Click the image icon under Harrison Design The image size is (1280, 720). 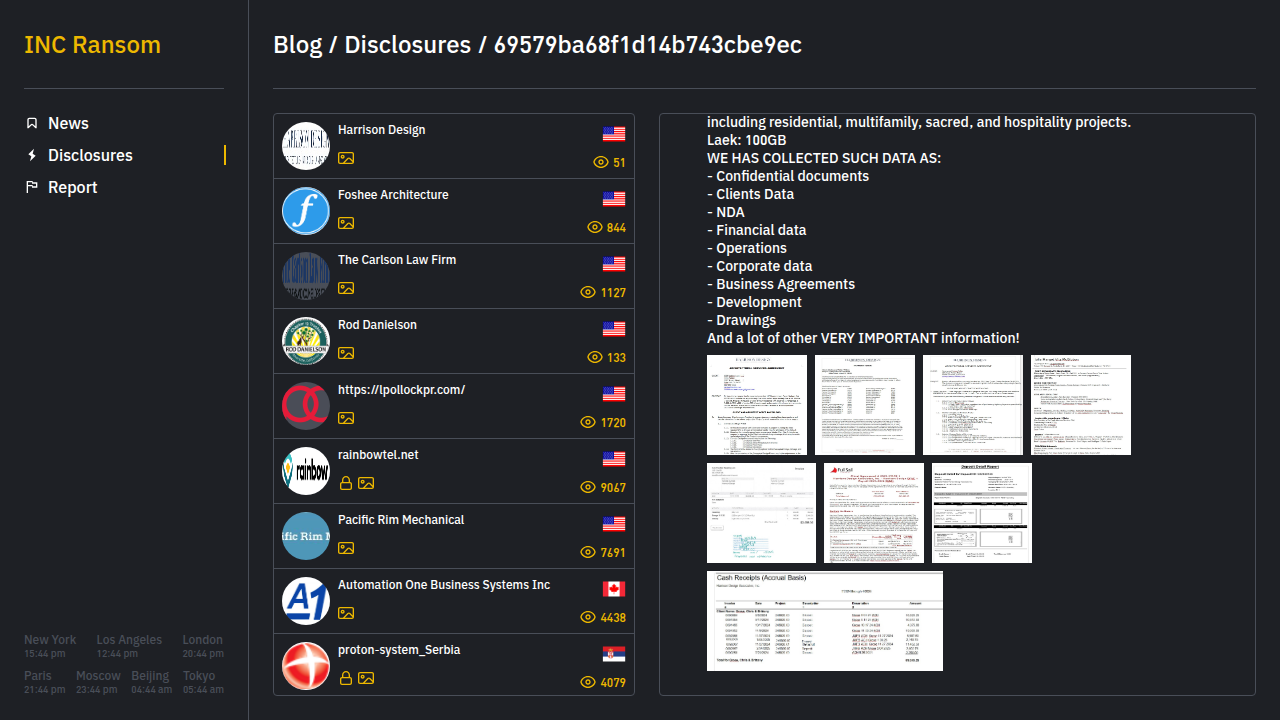point(346,158)
